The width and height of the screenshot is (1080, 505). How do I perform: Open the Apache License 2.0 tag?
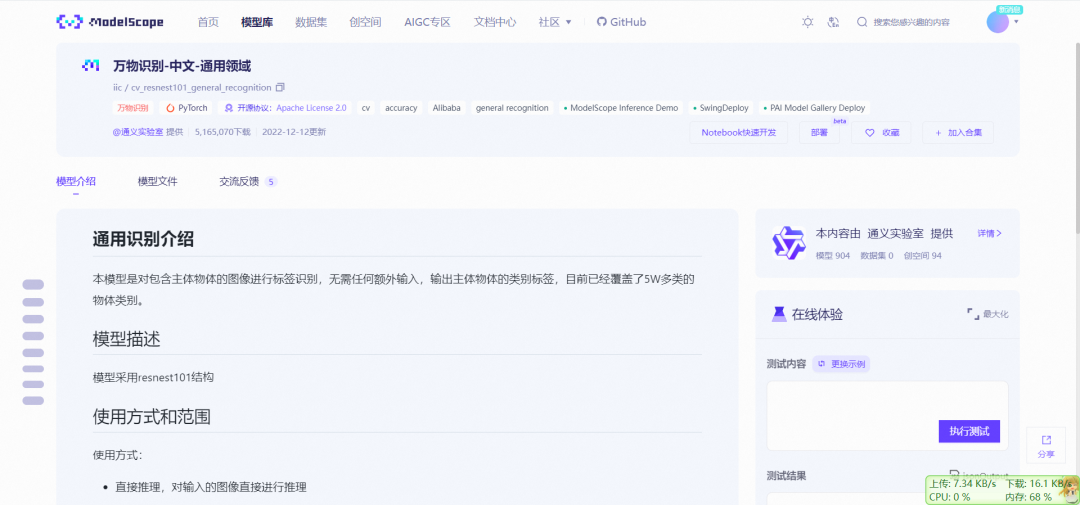[285, 108]
